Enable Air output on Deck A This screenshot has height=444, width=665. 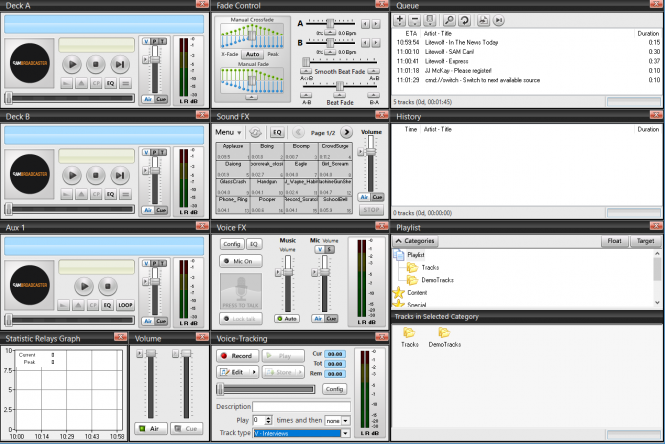click(x=148, y=99)
